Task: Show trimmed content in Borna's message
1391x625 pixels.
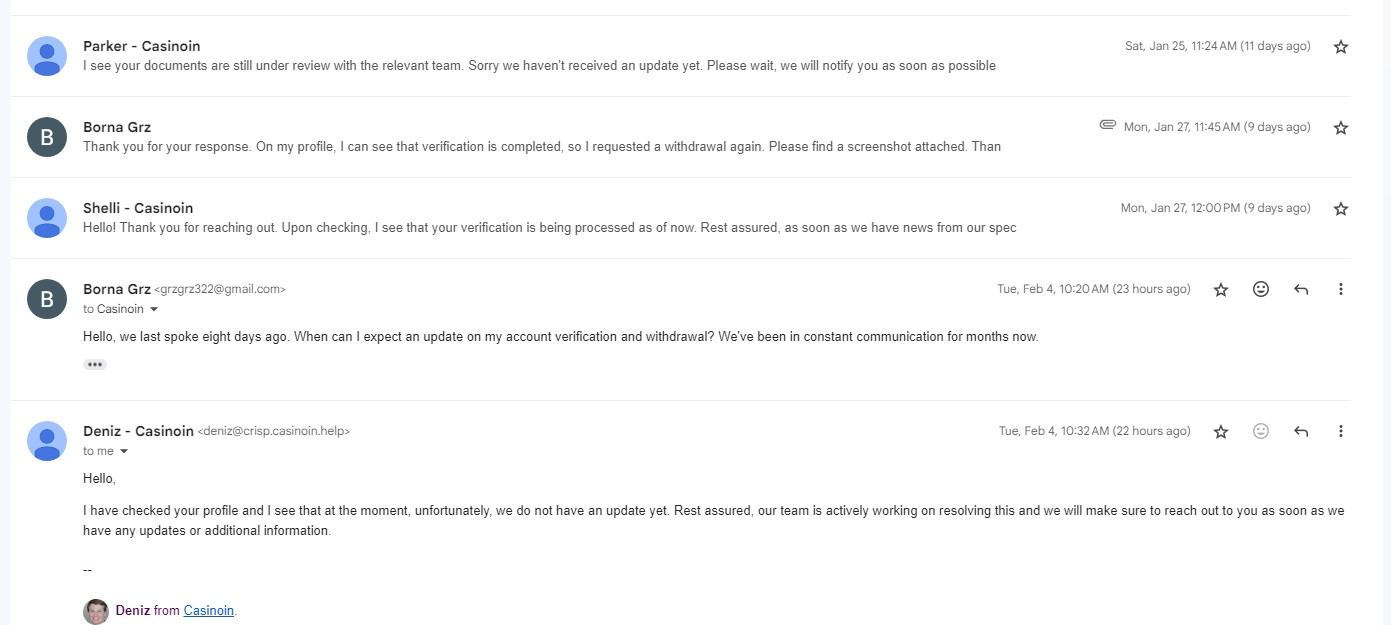Action: point(95,365)
